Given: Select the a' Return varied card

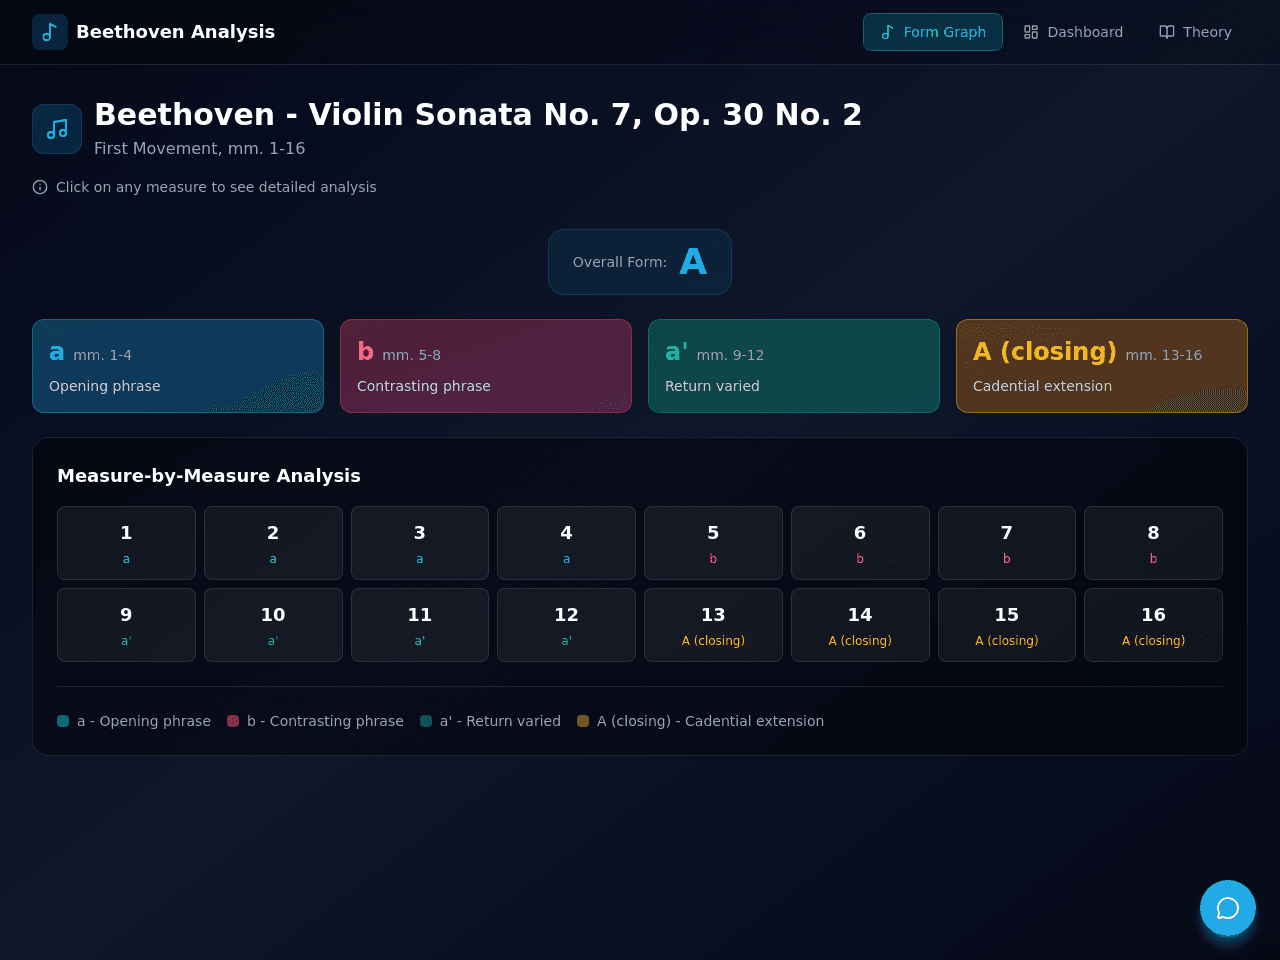Looking at the screenshot, I should click(x=794, y=366).
